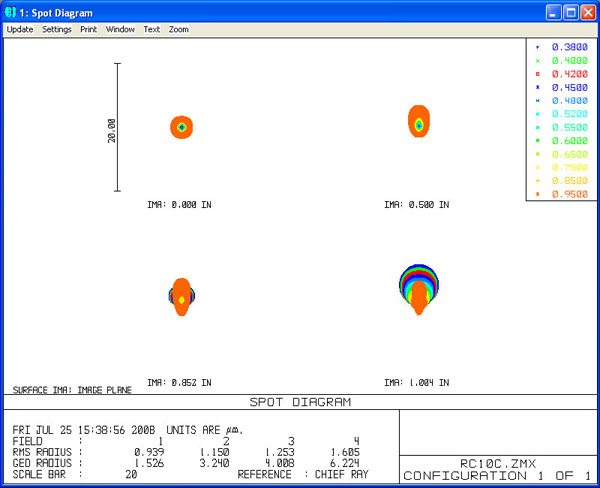Click the GEO radius value 4.008
This screenshot has width=600, height=488.
click(x=279, y=464)
